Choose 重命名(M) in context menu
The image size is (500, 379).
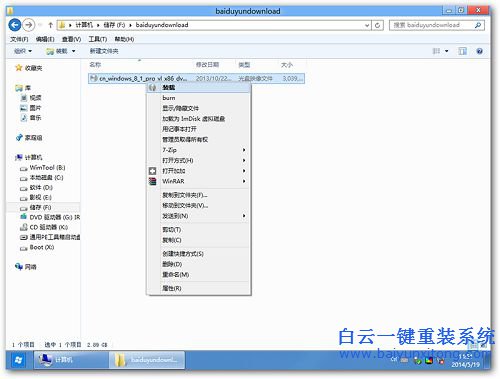tap(199, 274)
